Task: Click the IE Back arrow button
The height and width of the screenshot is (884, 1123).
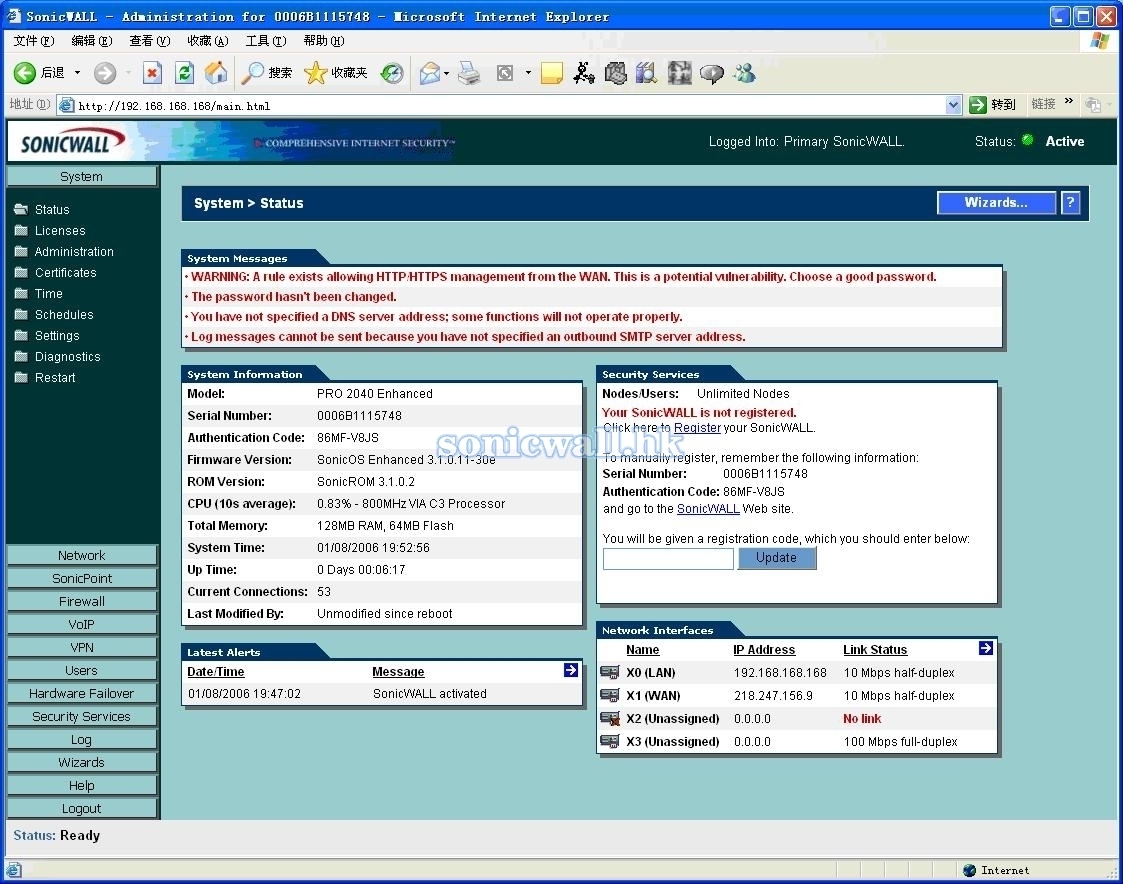Action: (x=24, y=73)
